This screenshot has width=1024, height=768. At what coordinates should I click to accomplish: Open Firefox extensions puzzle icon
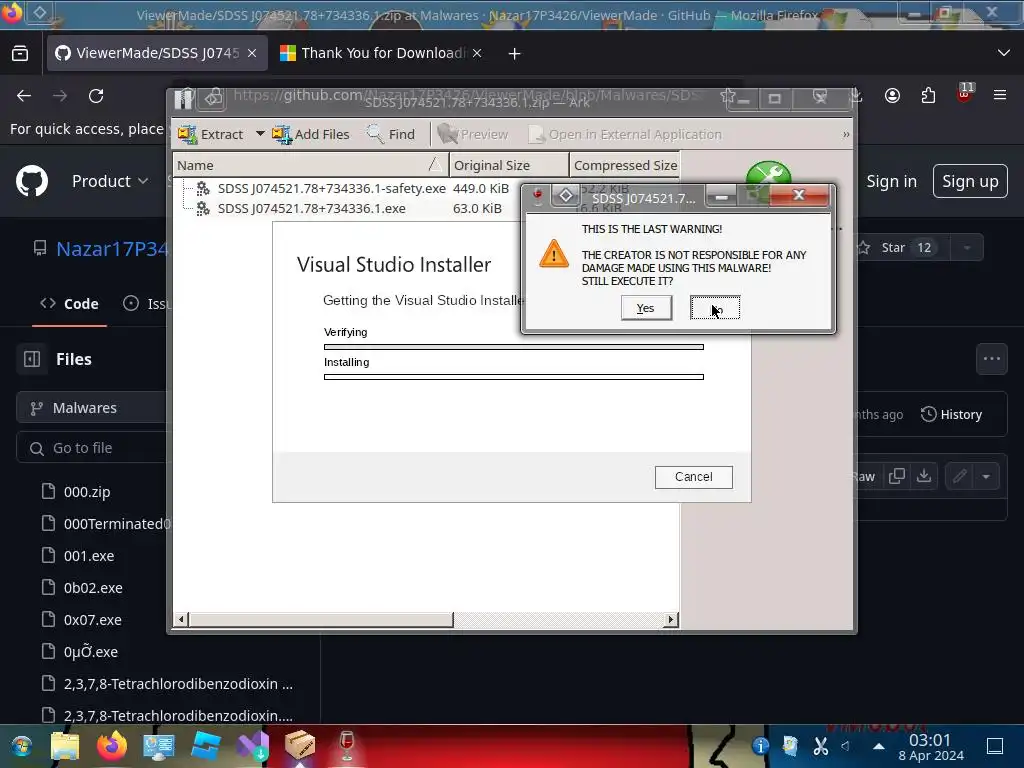coord(928,96)
